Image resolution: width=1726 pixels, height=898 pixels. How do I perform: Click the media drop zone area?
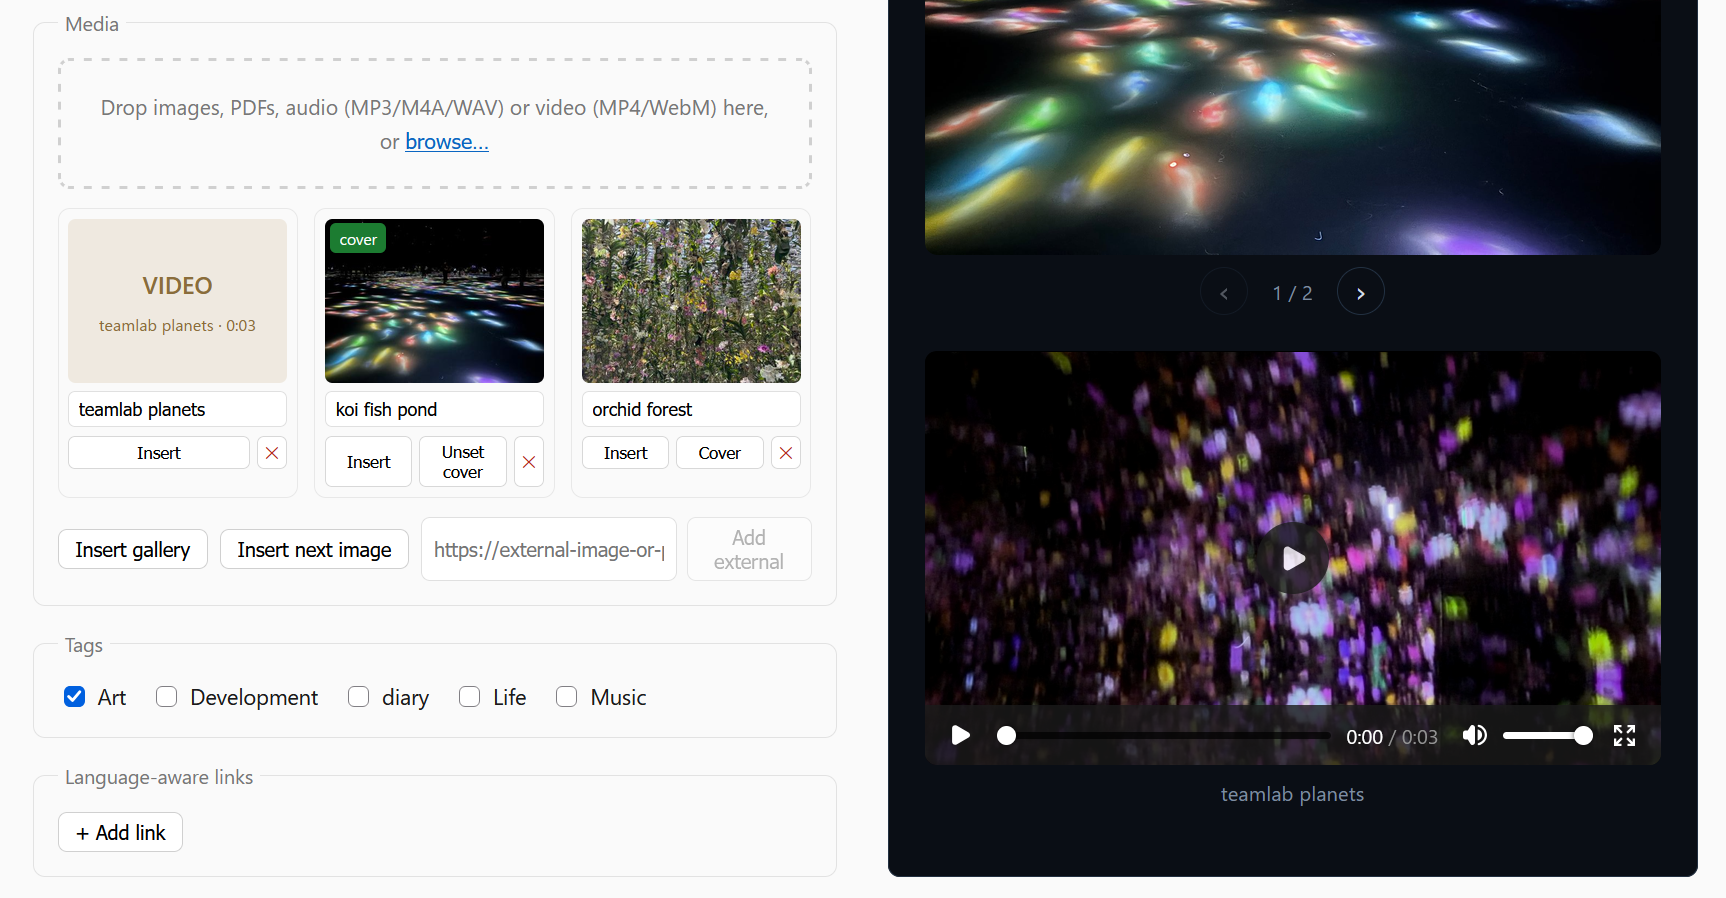click(435, 124)
